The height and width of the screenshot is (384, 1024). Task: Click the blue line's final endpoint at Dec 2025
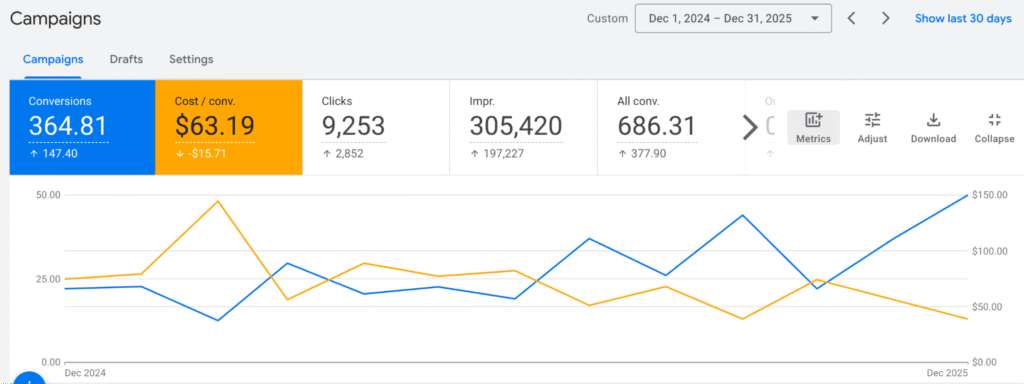[967, 195]
